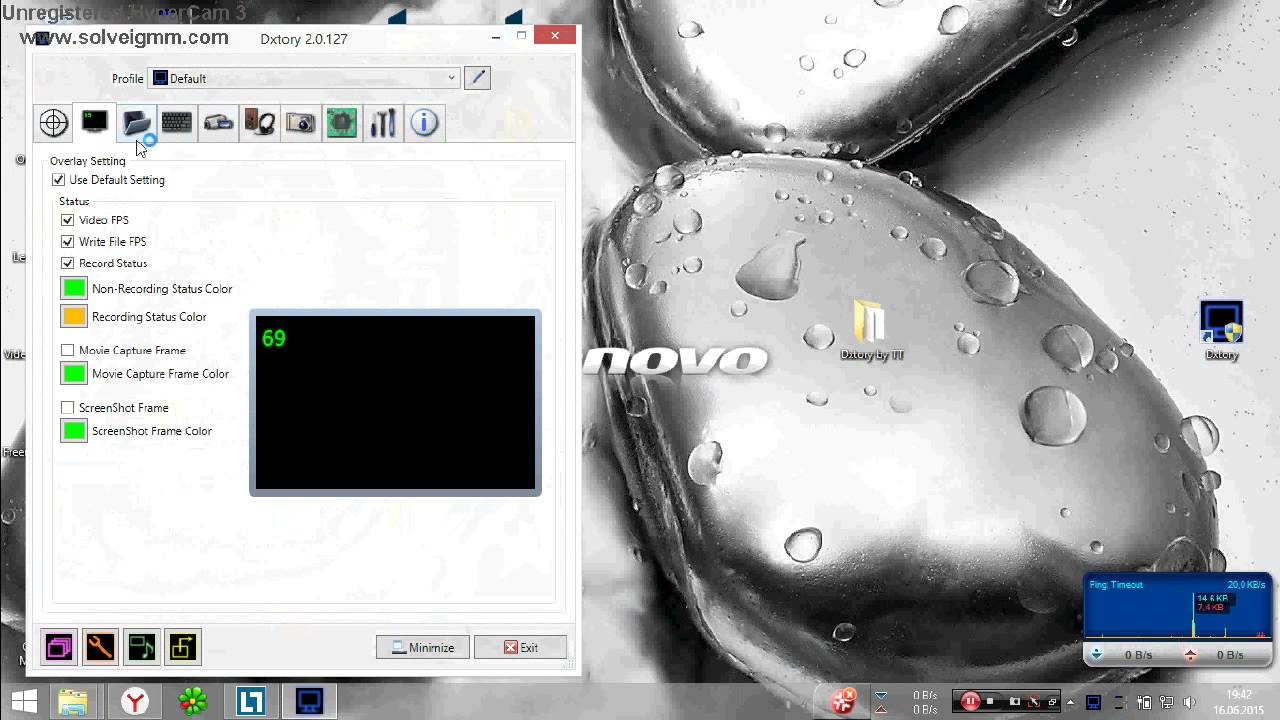Click the Minimize button in Dxtory
The height and width of the screenshot is (720, 1280).
point(423,647)
